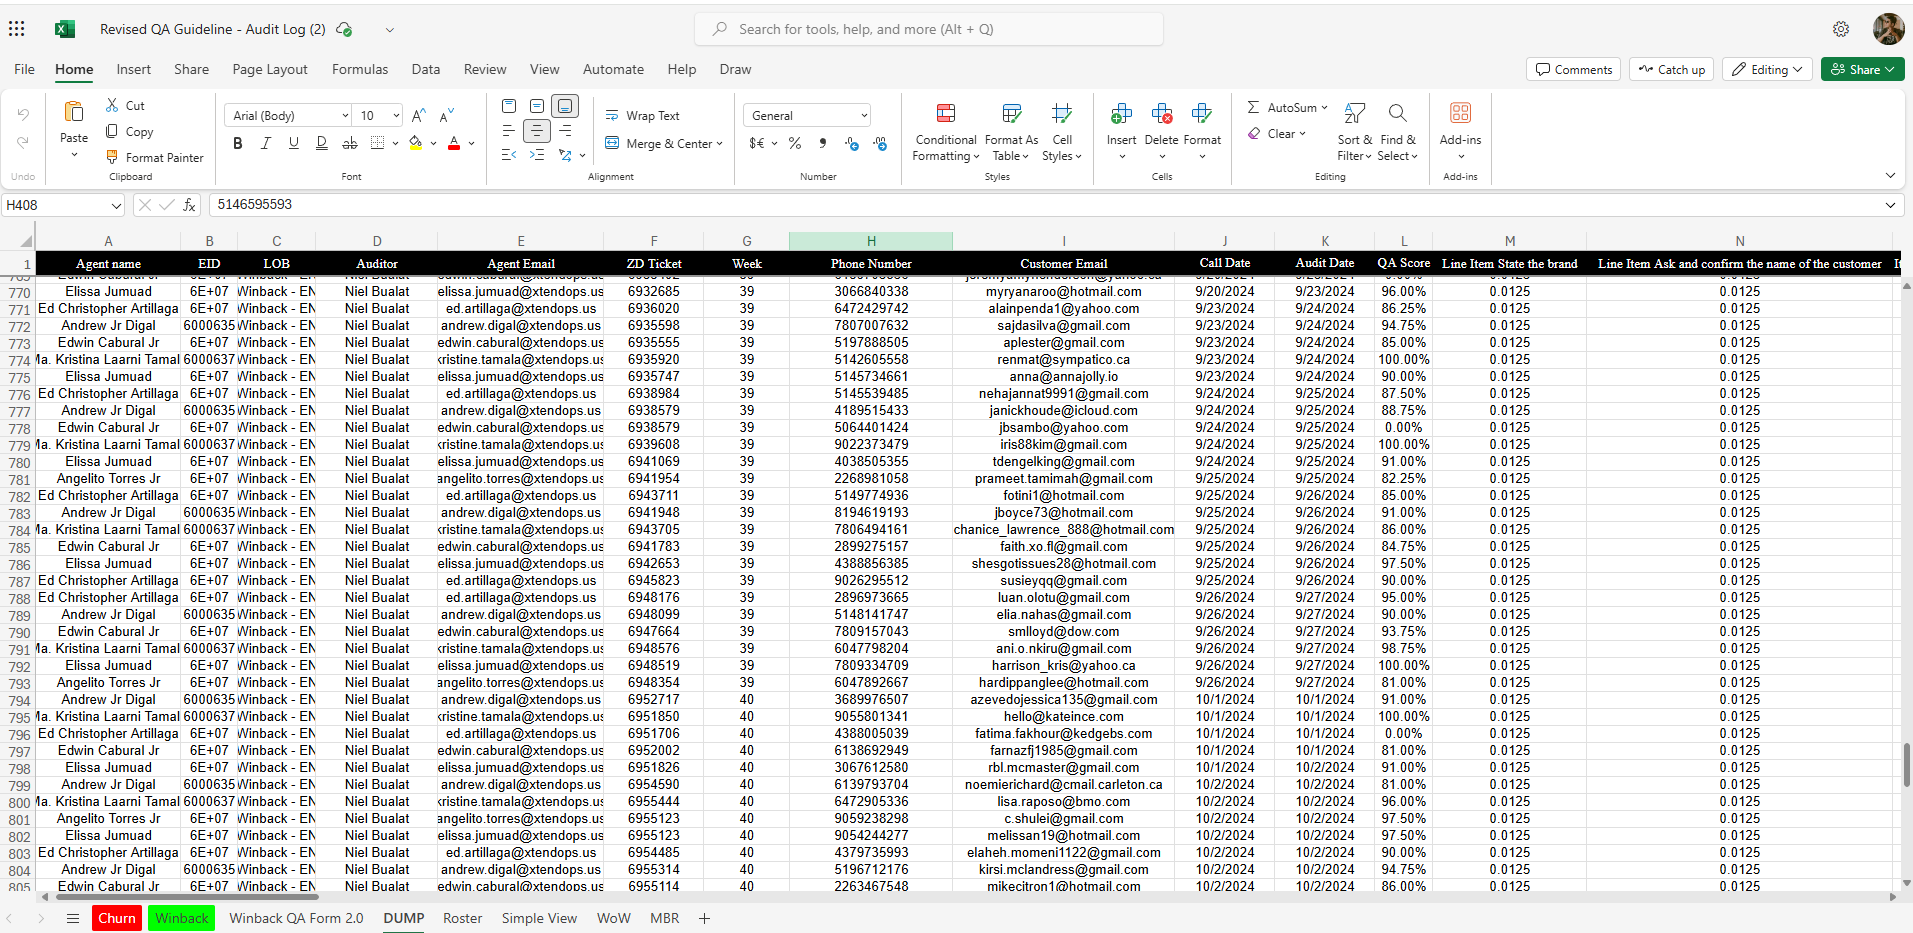Open the Cell Styles gallery
The image size is (1913, 933).
(1062, 131)
